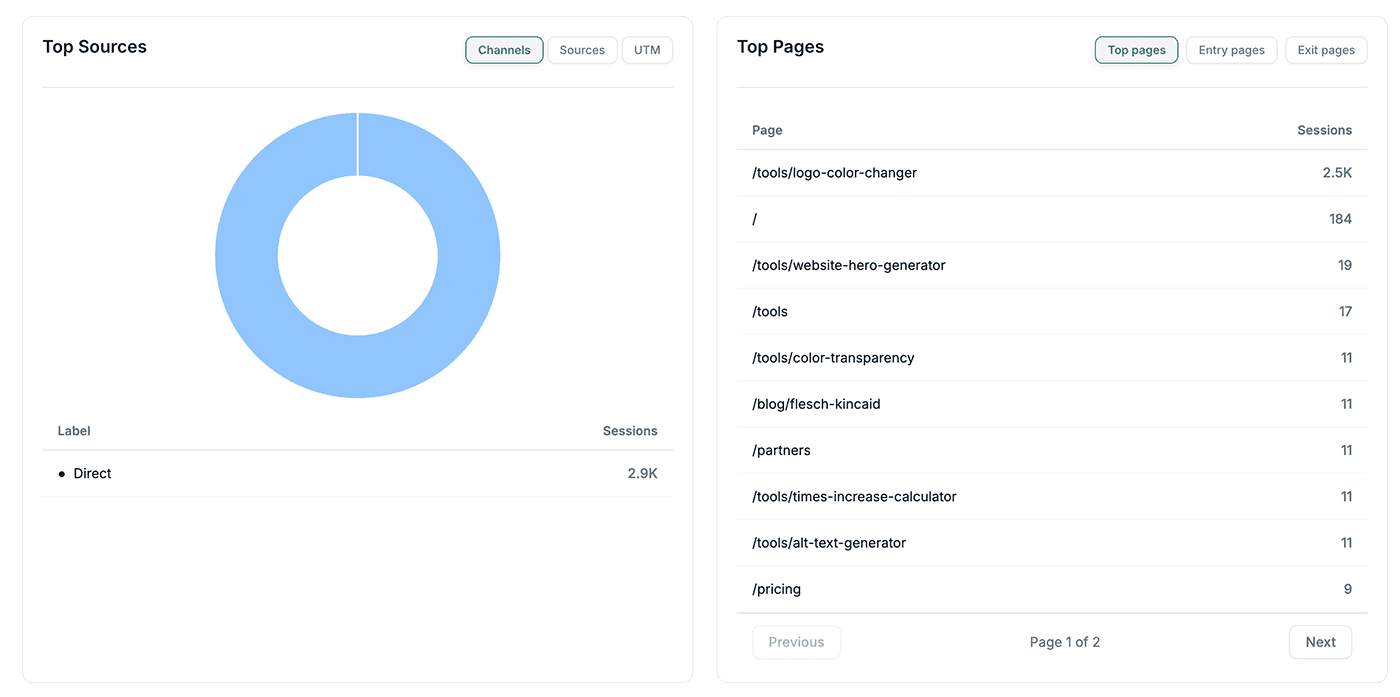Click the Direct legend bullet dot
Image resolution: width=1400 pixels, height=697 pixels.
62,474
